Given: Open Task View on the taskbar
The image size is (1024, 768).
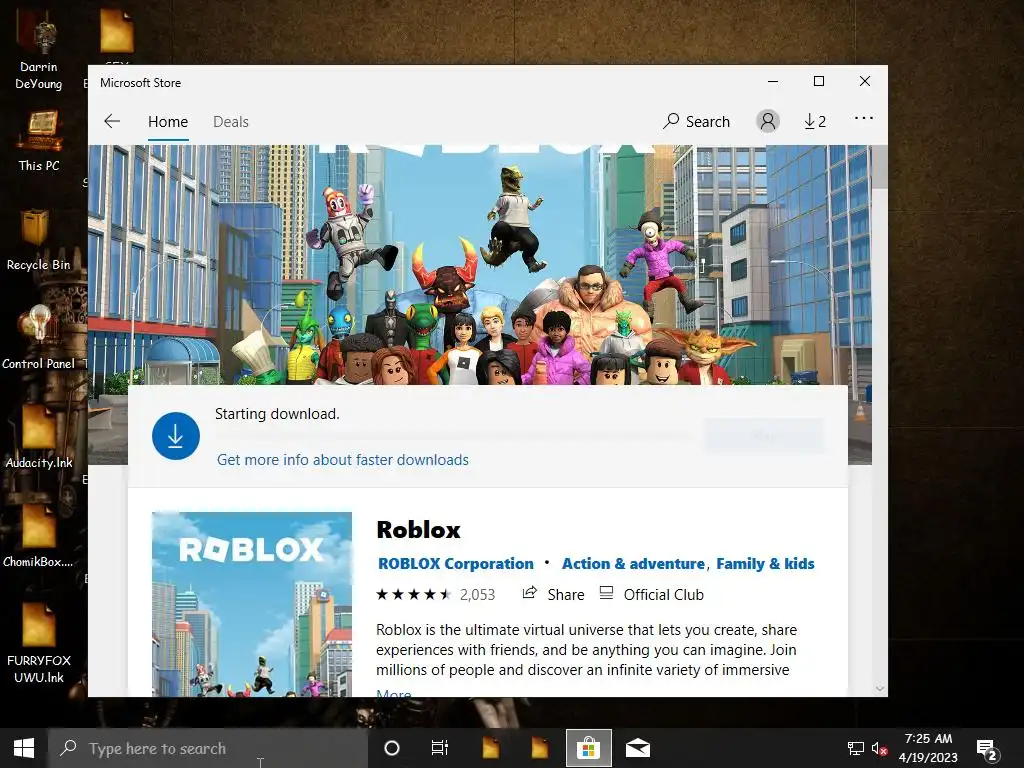Looking at the screenshot, I should coord(440,748).
